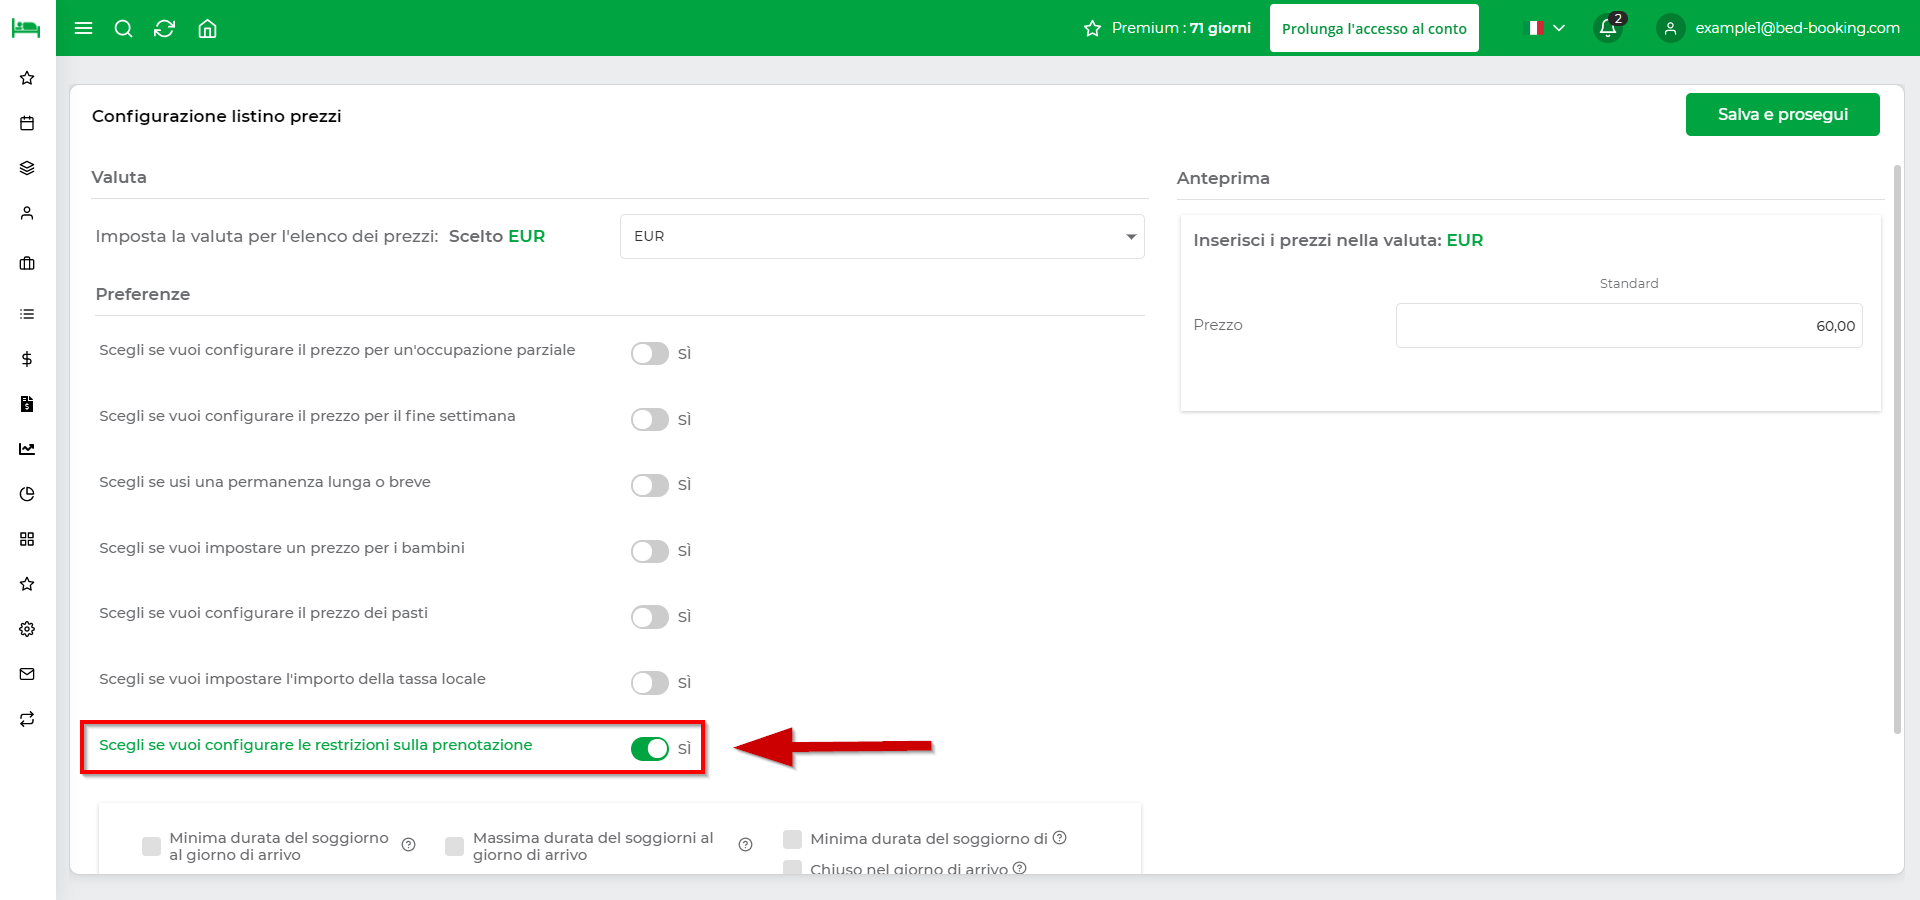Click the Valuta section heading
Viewport: 1920px width, 900px height.
pyautogui.click(x=119, y=177)
